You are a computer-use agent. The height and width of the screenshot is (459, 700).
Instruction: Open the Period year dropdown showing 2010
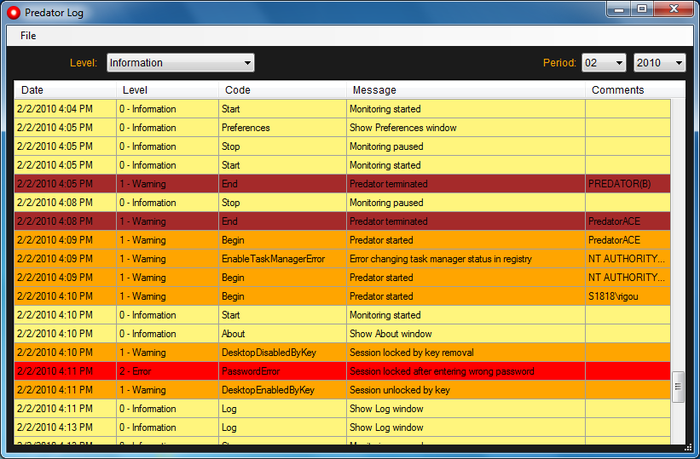(x=659, y=63)
